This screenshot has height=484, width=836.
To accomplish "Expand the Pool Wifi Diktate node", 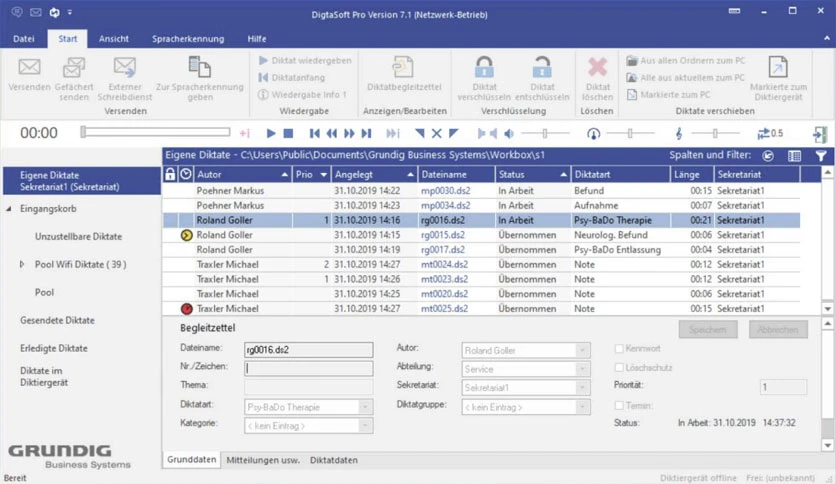I will coord(22,264).
